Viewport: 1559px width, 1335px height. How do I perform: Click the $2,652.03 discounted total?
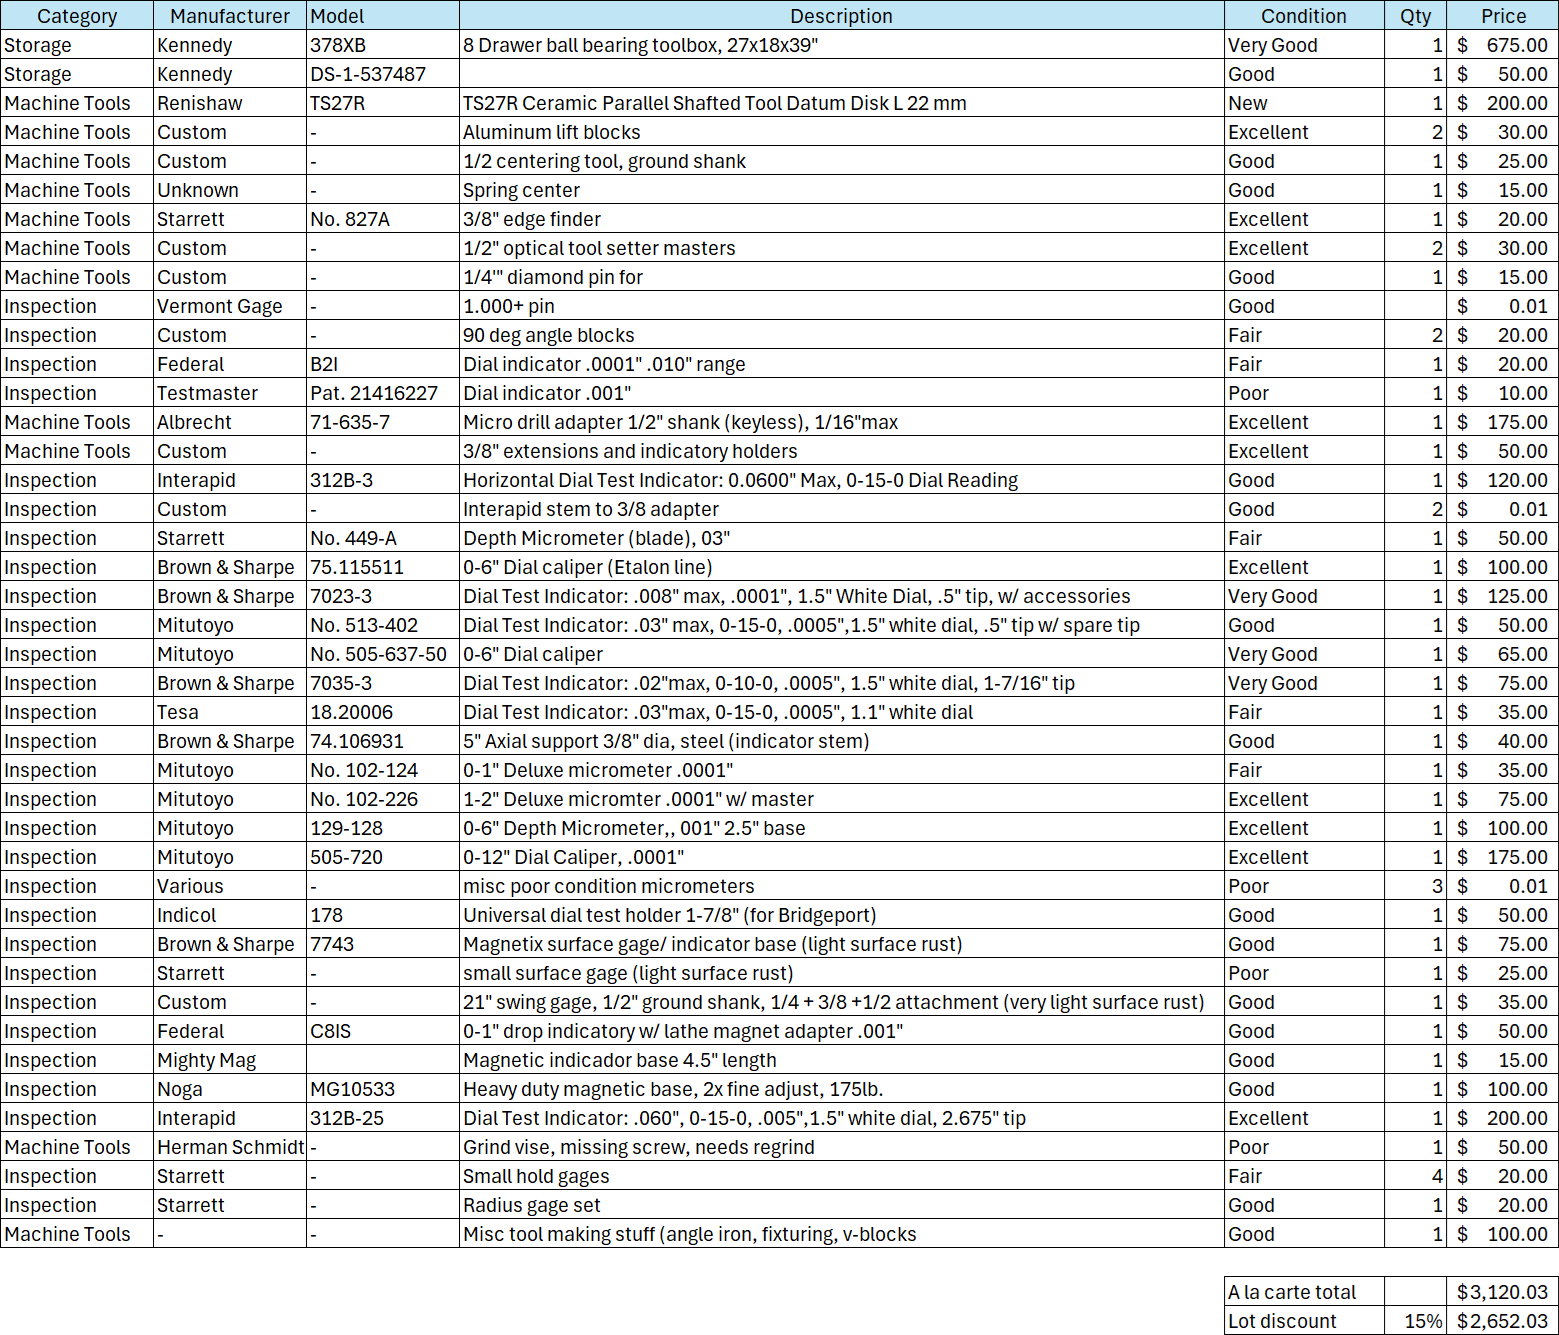pos(1503,1321)
